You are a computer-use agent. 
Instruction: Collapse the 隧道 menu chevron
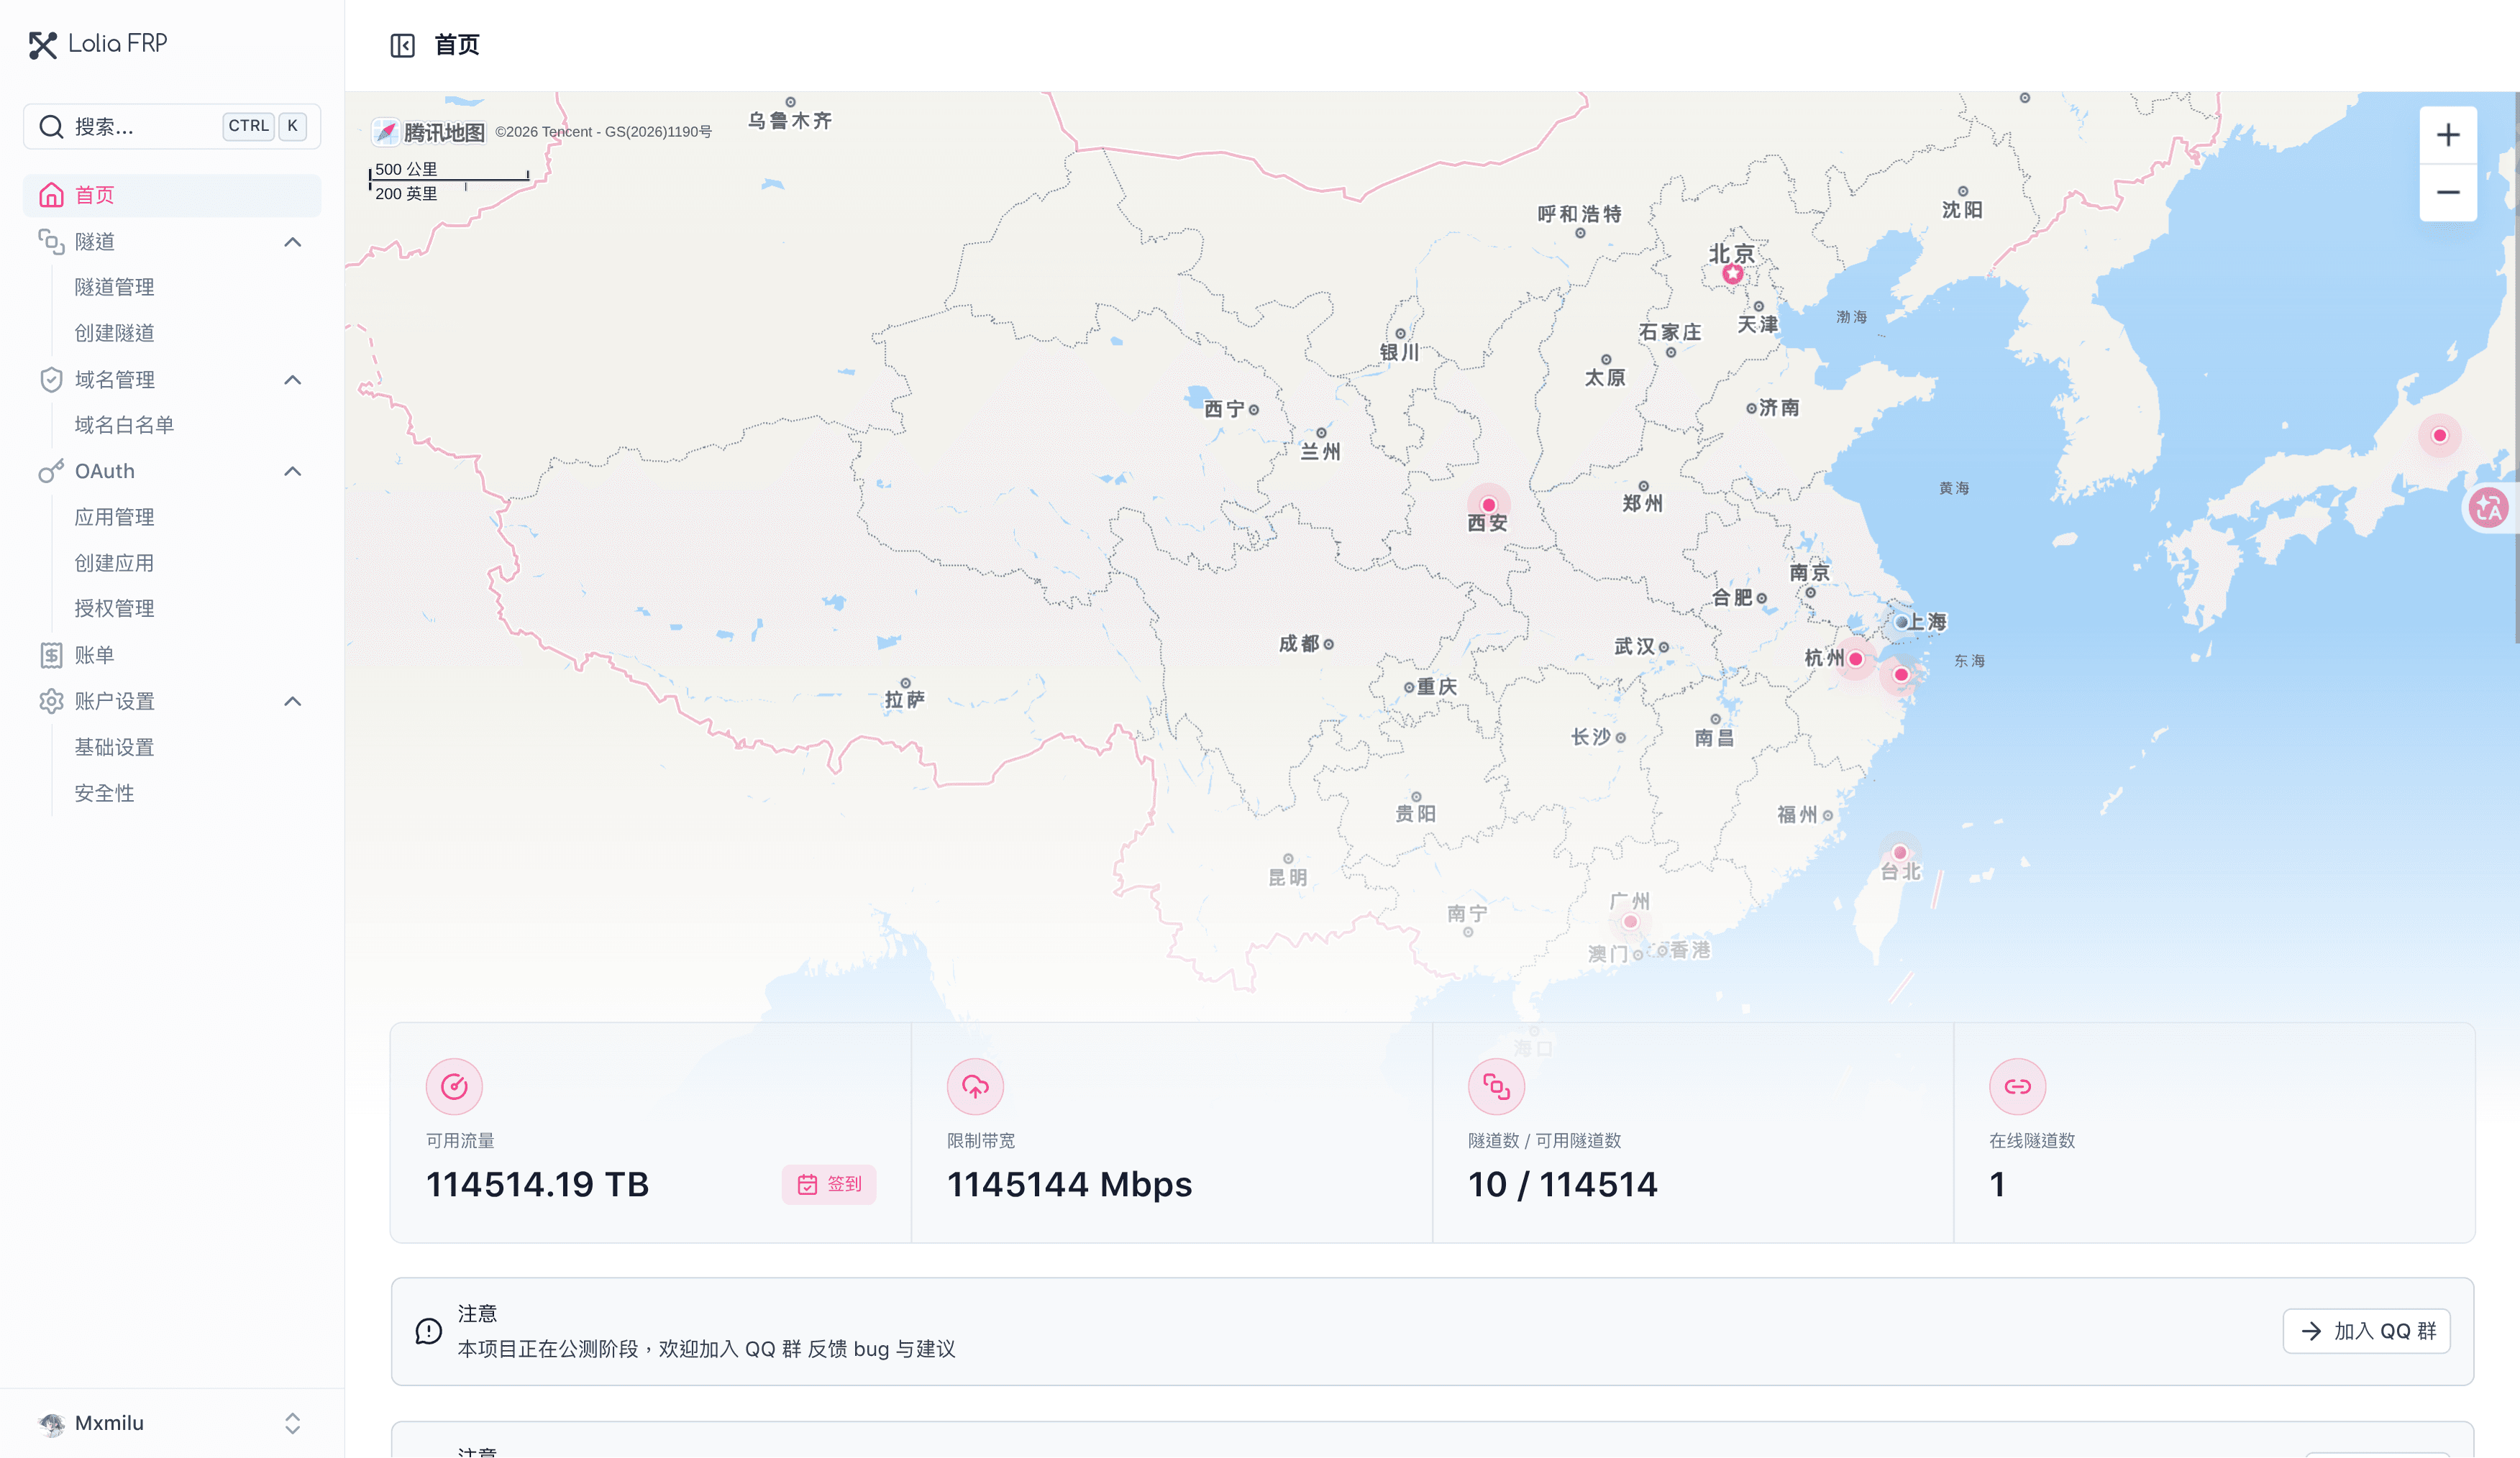[x=292, y=241]
